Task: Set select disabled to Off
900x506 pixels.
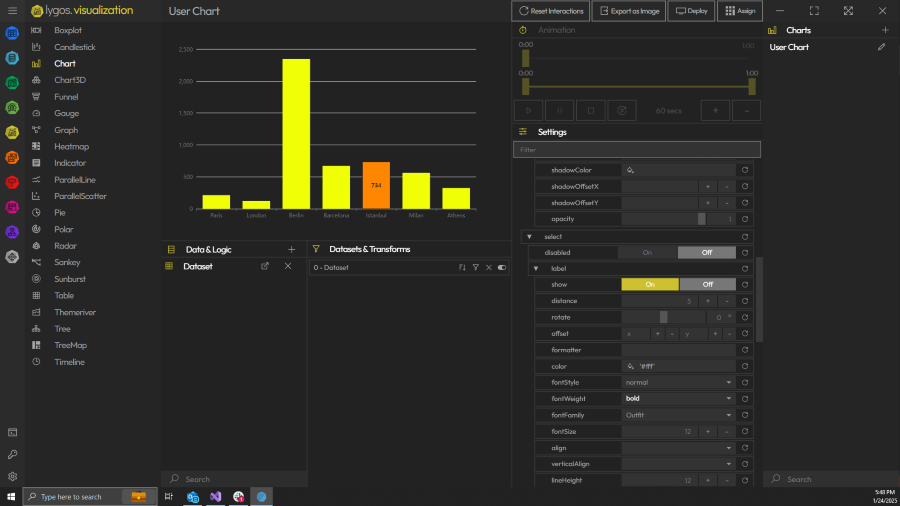Action: coord(707,252)
